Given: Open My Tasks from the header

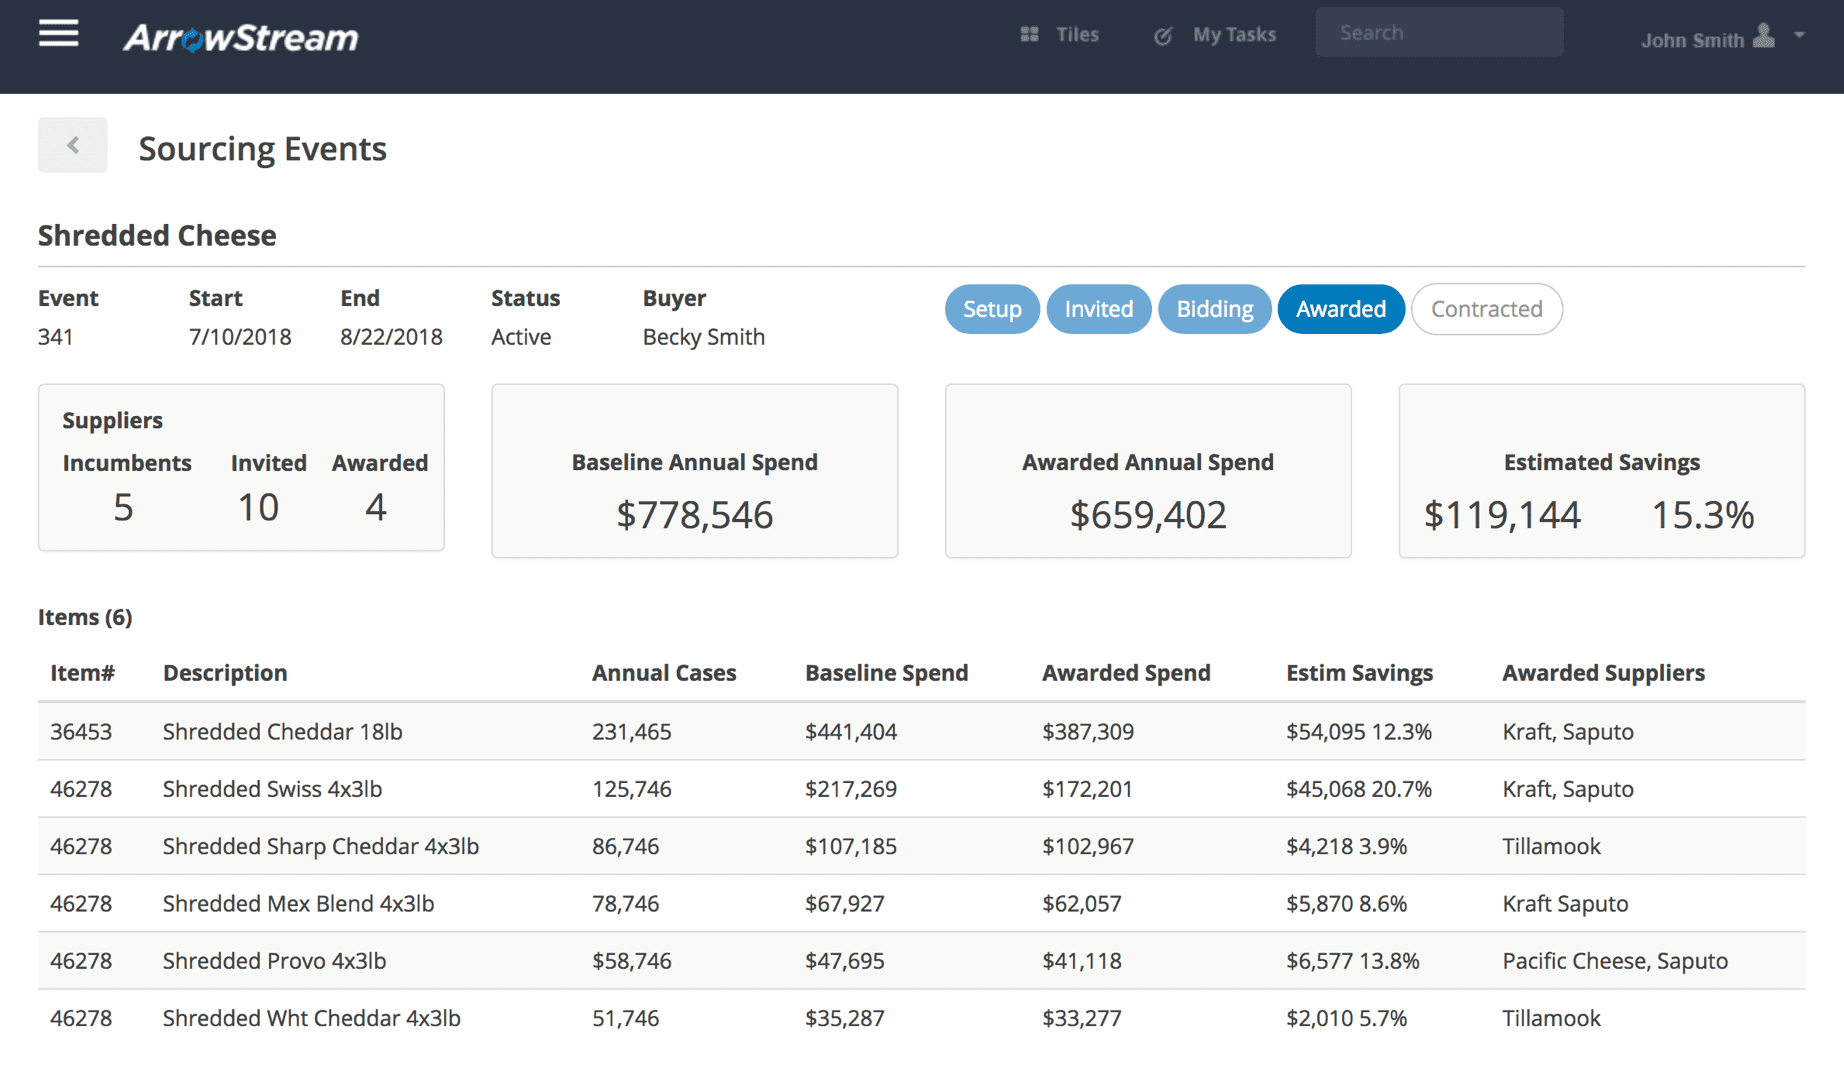Looking at the screenshot, I should pos(1234,35).
